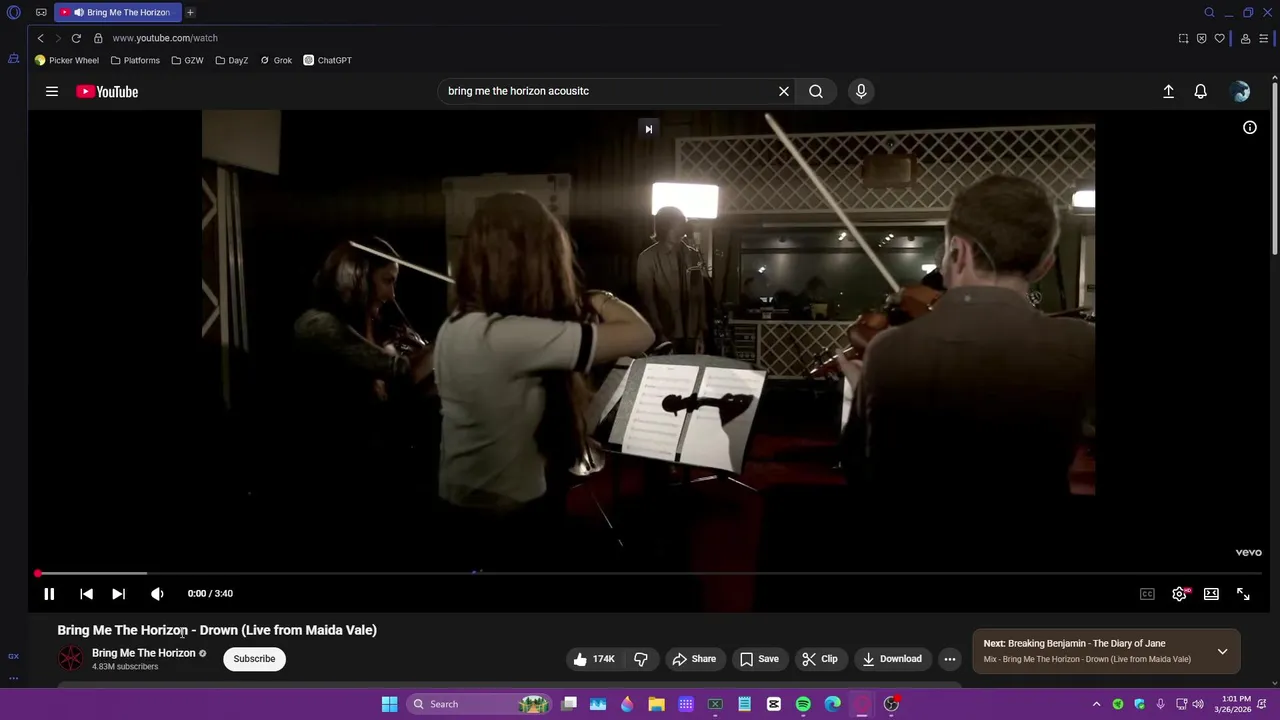The height and width of the screenshot is (720, 1280).
Task: Go to YouTube home via logo
Action: (x=107, y=91)
